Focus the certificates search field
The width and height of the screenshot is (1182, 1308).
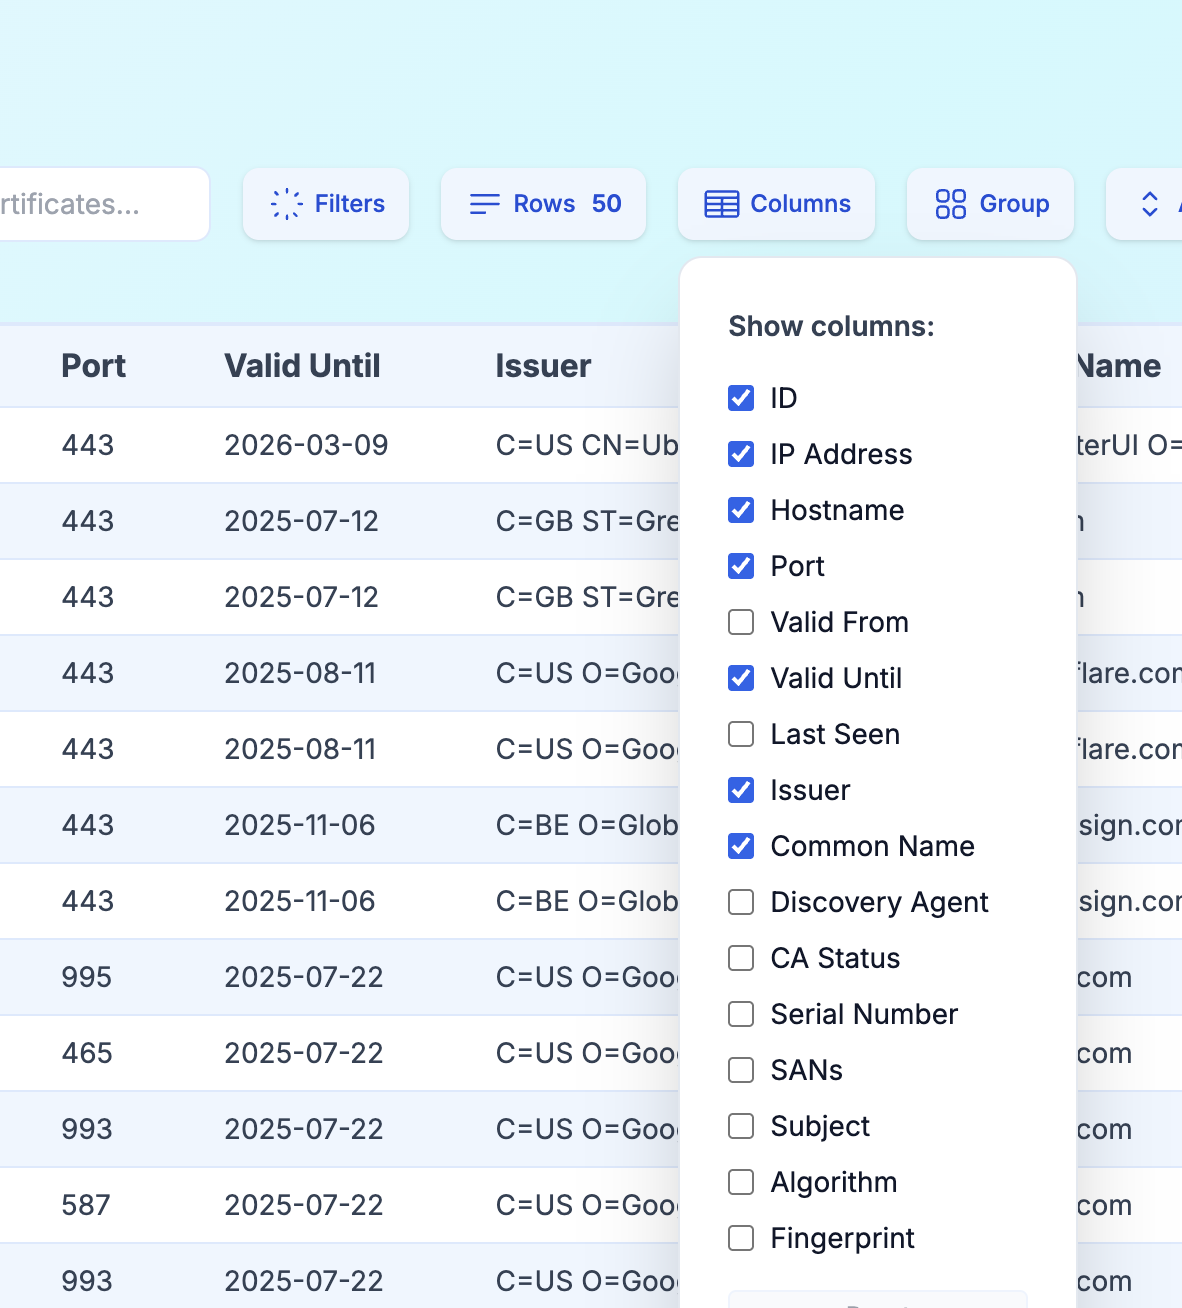coord(100,204)
